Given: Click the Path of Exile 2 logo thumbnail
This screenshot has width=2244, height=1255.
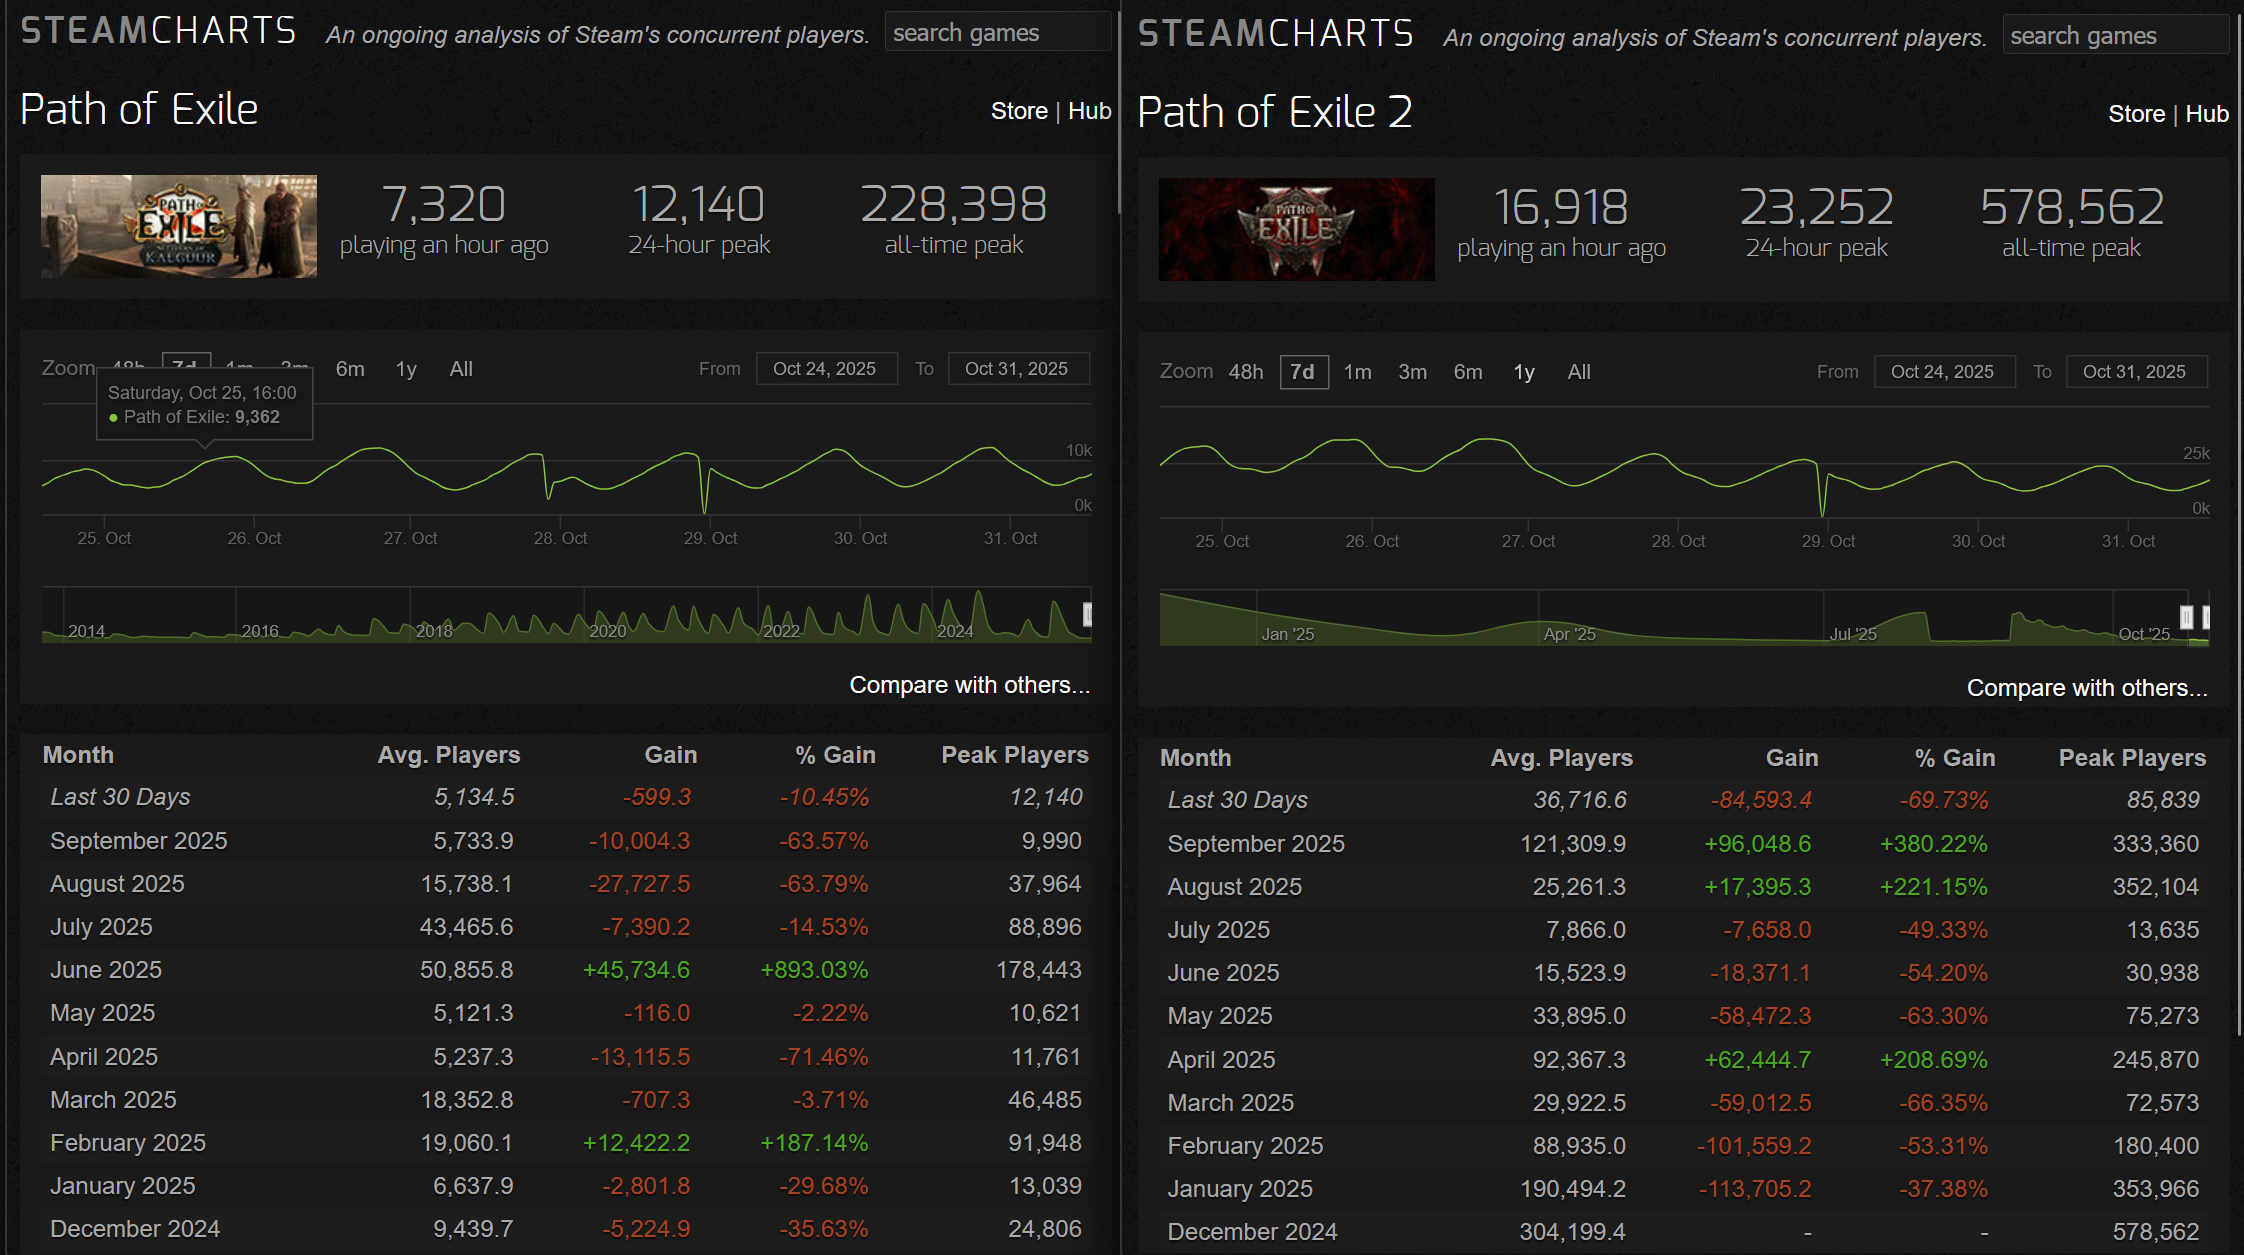Looking at the screenshot, I should pyautogui.click(x=1296, y=229).
